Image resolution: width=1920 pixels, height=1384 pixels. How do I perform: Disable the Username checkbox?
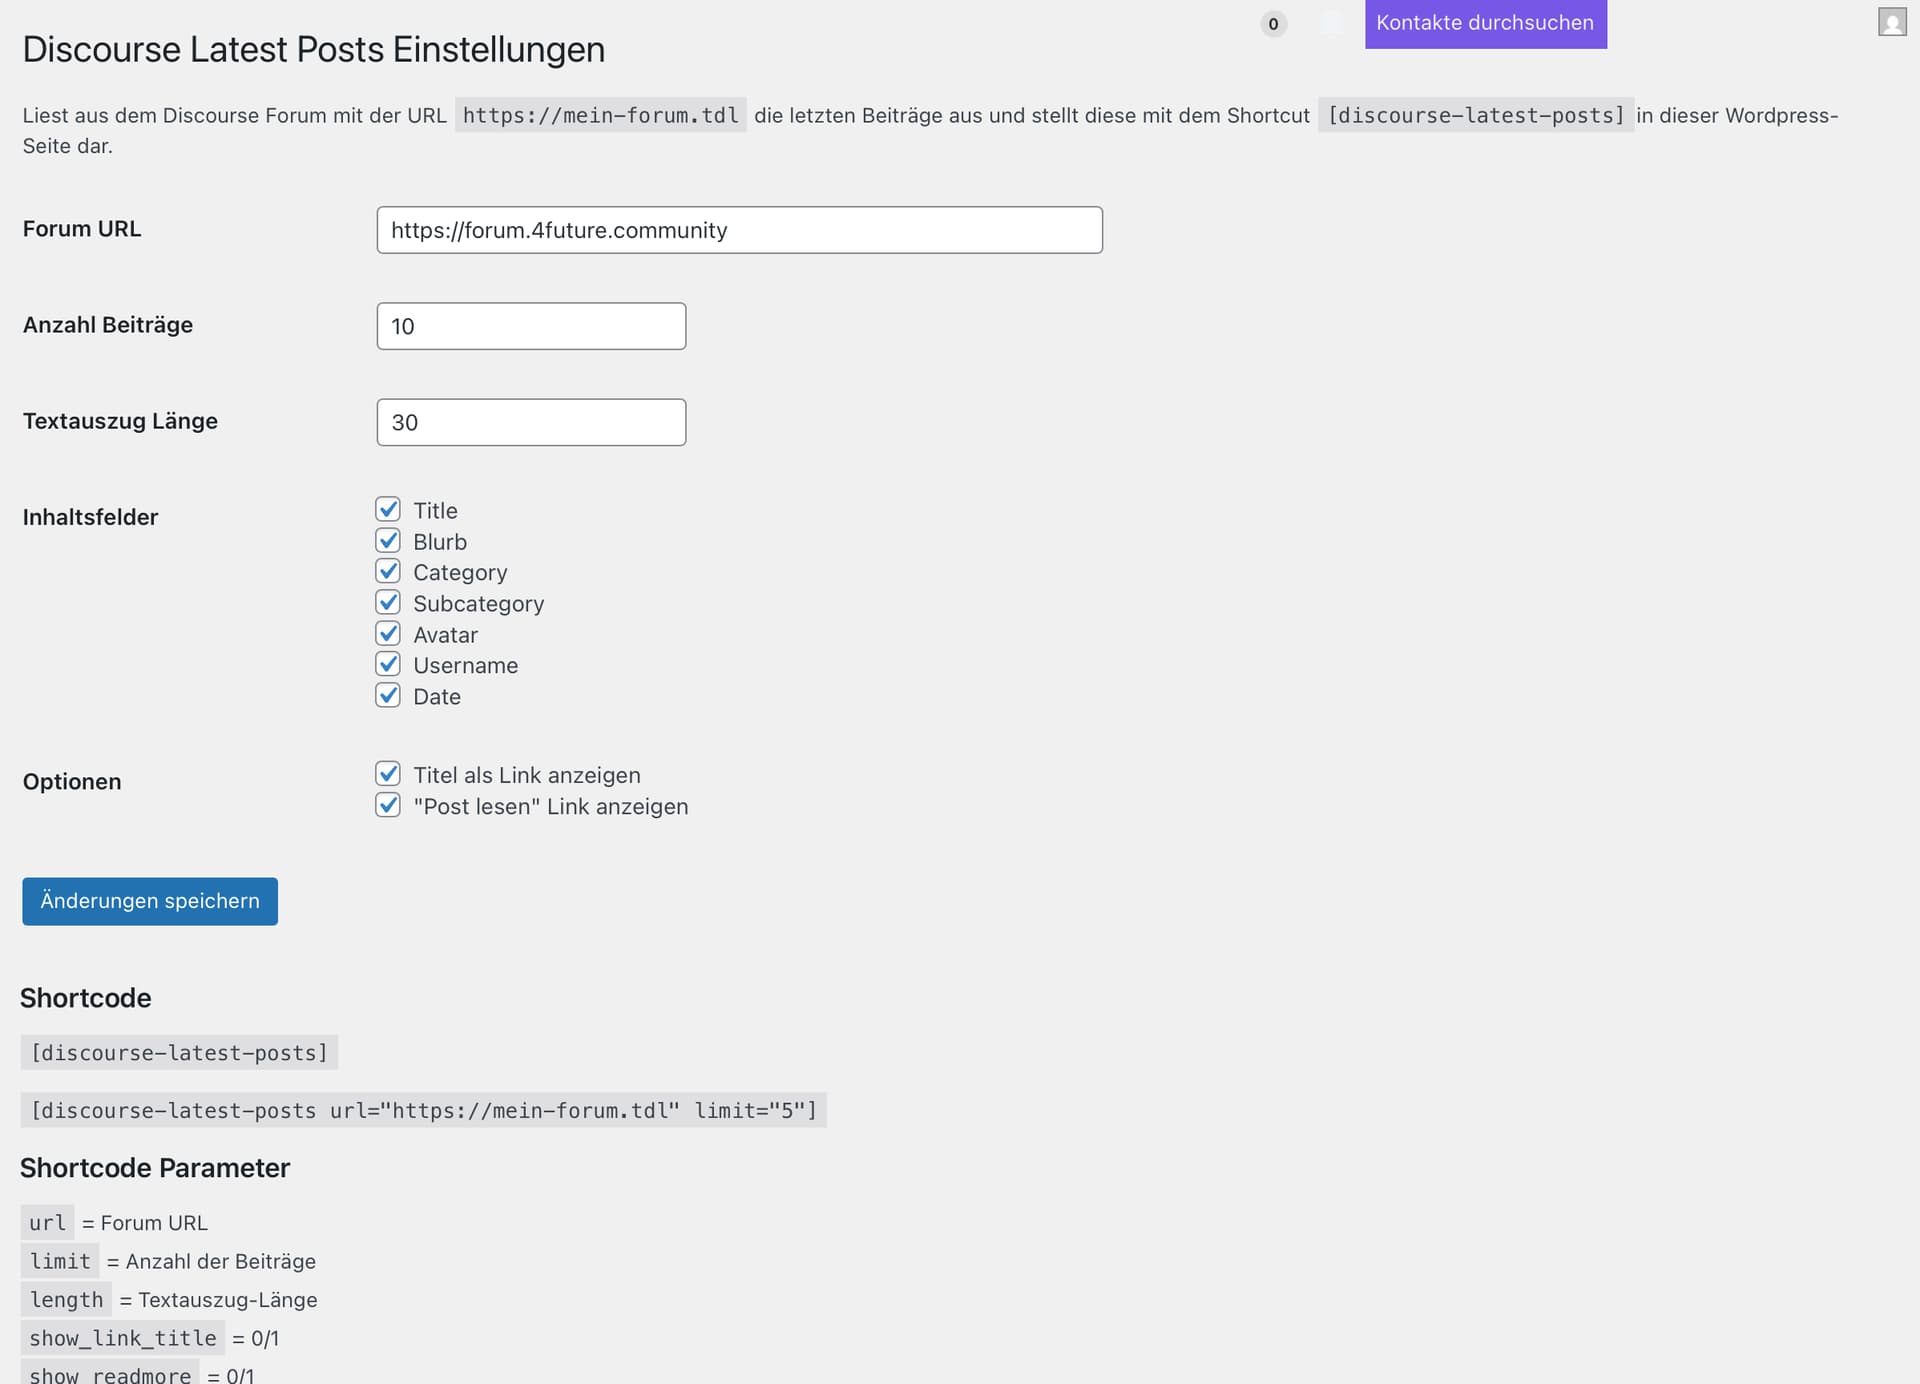388,665
